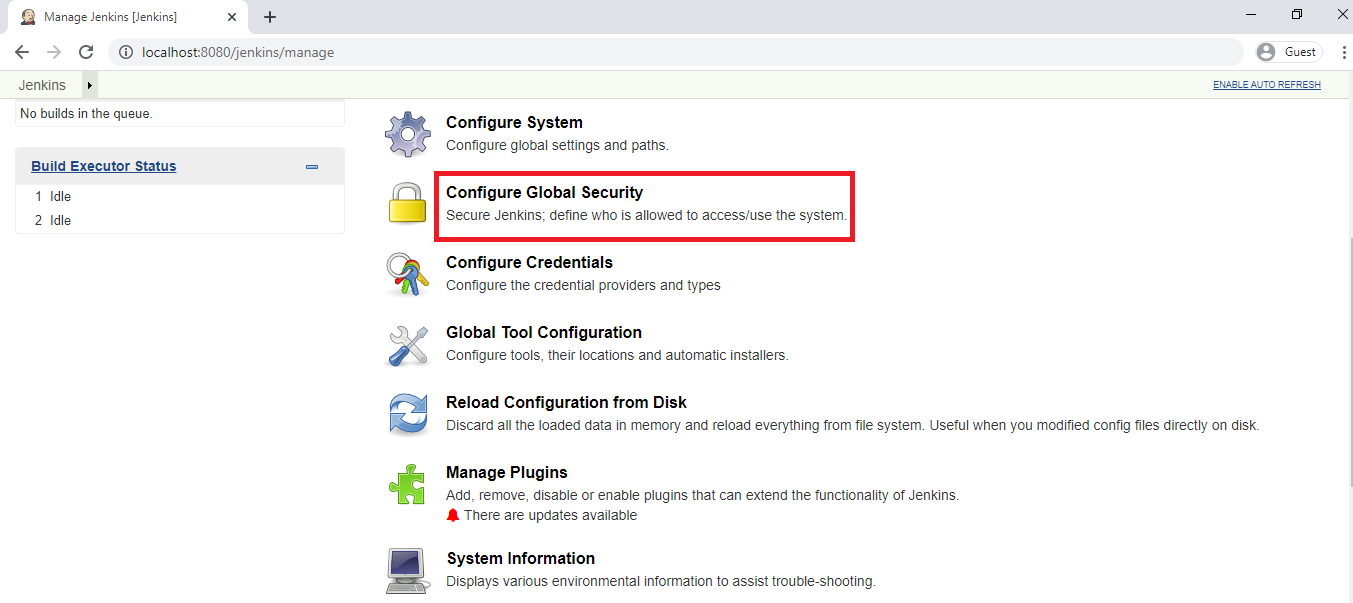Click the System Information computer icon
Viewport: 1353px width, 603px height.
click(x=408, y=570)
